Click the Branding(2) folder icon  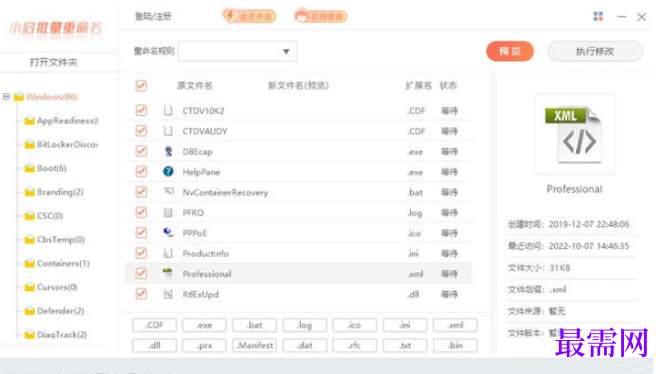click(30, 192)
